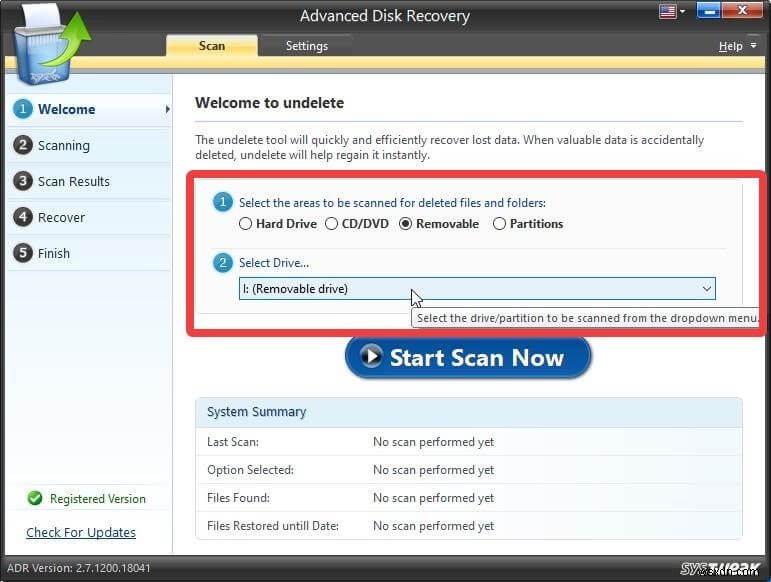Open the Help menu
The height and width of the screenshot is (582, 771).
pos(731,46)
